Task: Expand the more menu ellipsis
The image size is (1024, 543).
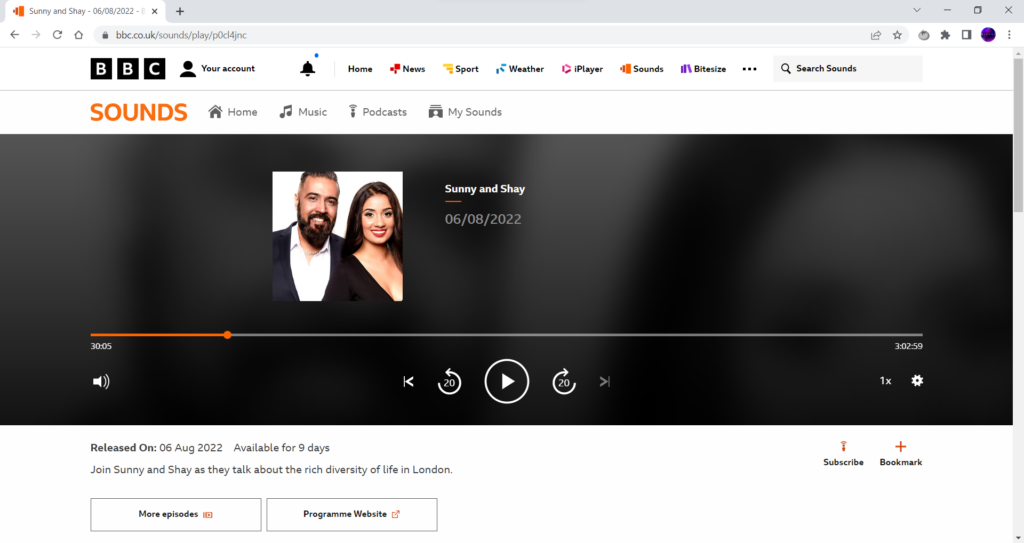Action: (x=750, y=69)
